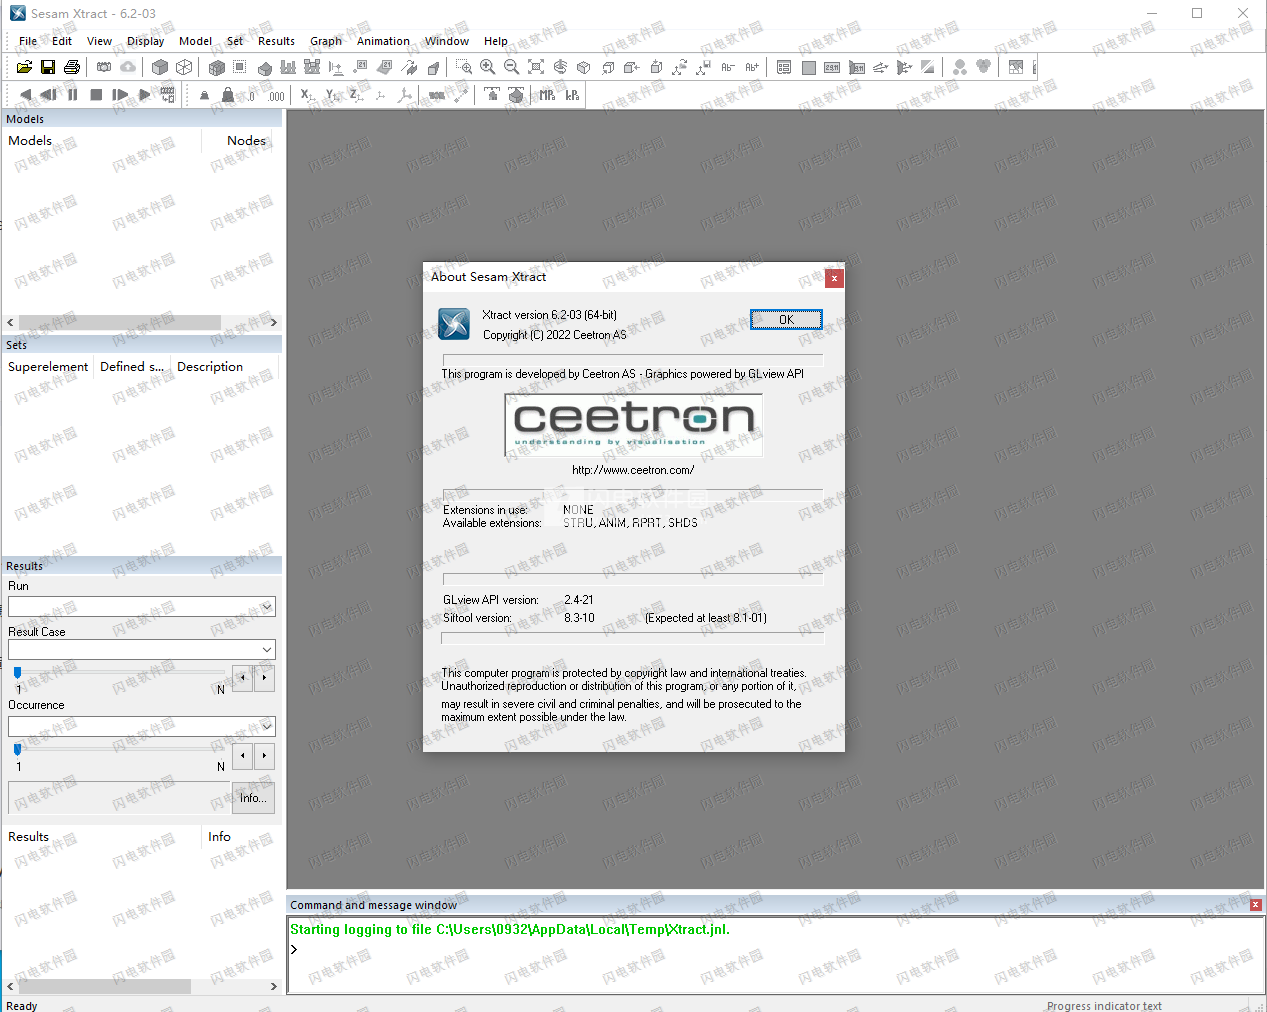Click the fit to window icon

536,67
